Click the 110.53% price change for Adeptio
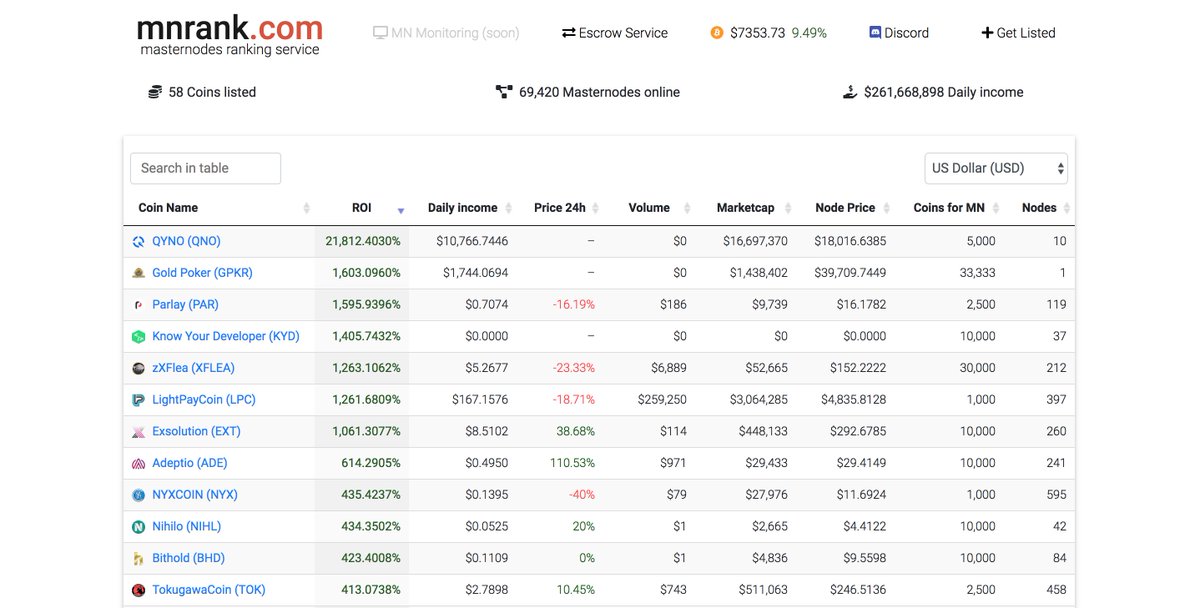The width and height of the screenshot is (1200, 608). tap(572, 463)
